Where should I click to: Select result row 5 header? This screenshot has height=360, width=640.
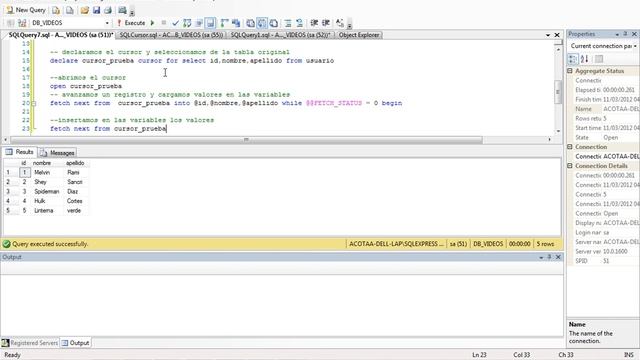11,211
